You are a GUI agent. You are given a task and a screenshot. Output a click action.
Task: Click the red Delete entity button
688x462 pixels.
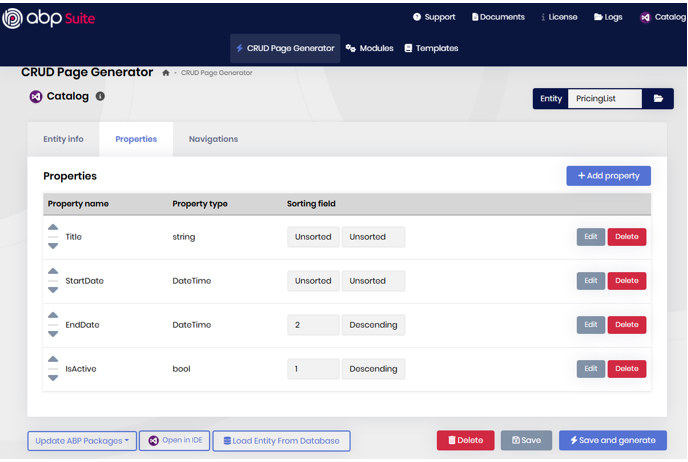point(466,441)
